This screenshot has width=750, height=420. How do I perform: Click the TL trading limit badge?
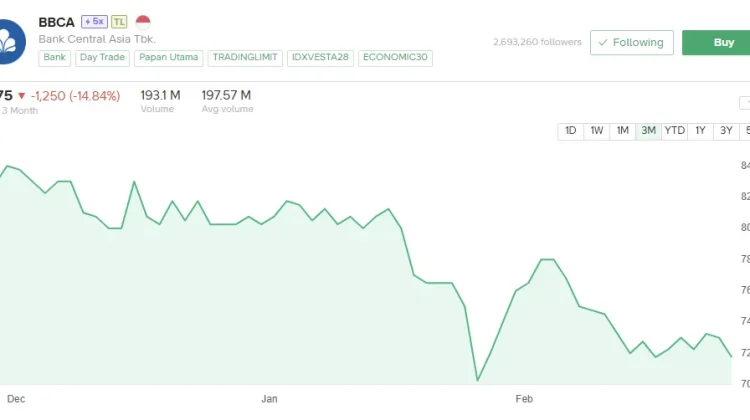pyautogui.click(x=119, y=21)
